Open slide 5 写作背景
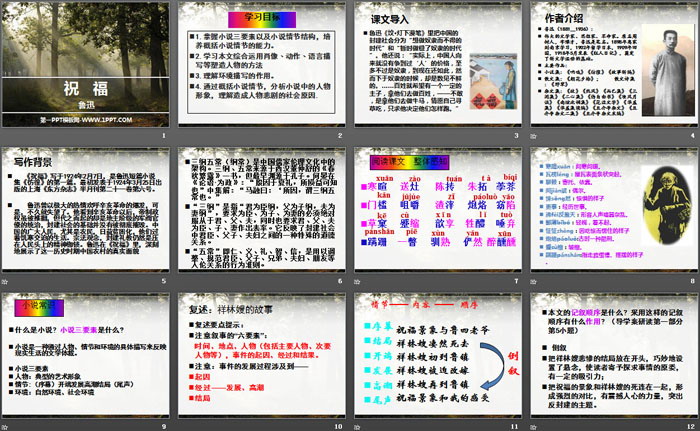 point(87,208)
